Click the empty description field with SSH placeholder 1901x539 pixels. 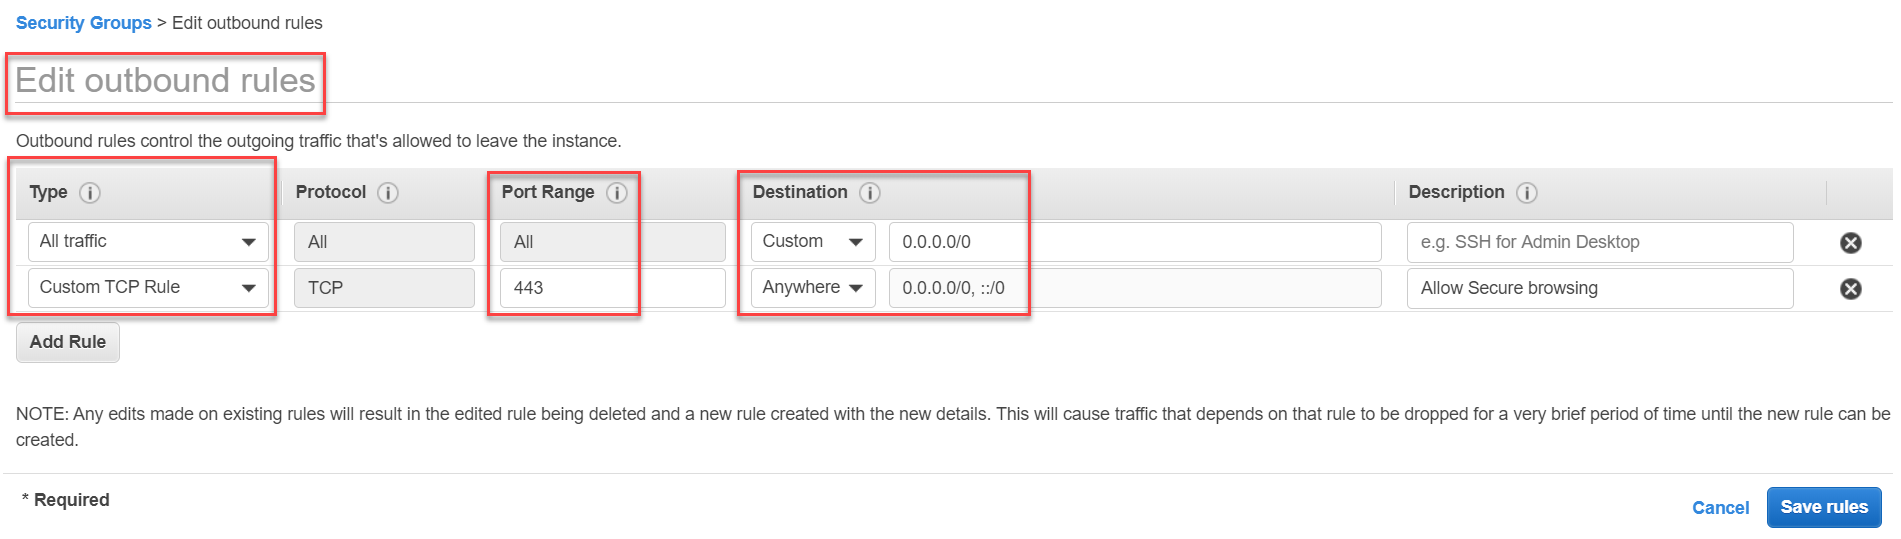pyautogui.click(x=1600, y=242)
